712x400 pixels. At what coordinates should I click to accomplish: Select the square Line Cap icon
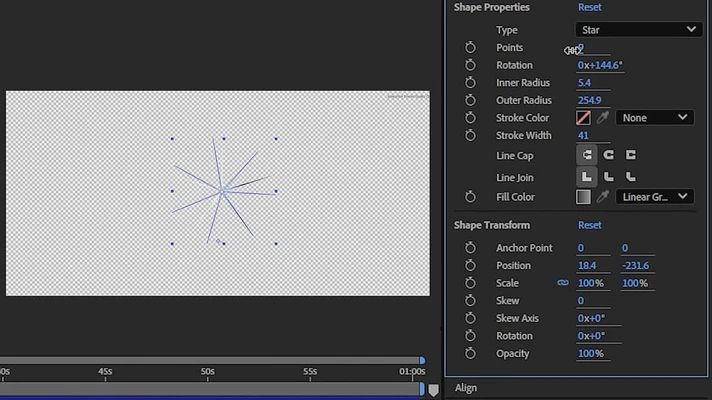pyautogui.click(x=631, y=155)
